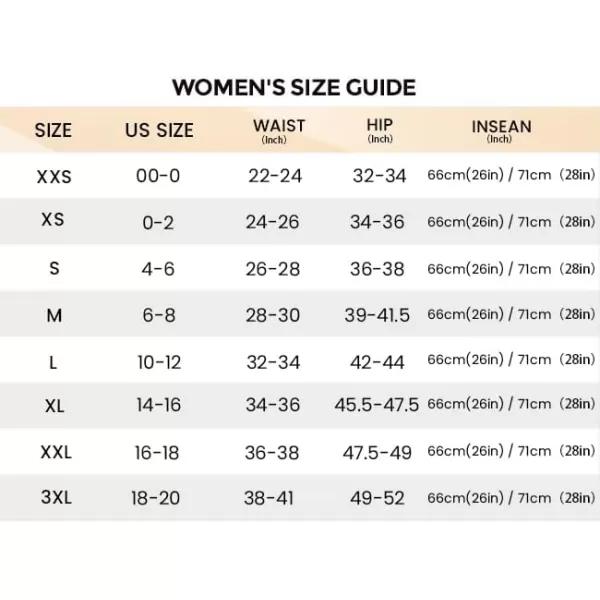This screenshot has height=600, width=600.
Task: Click the US SIZE column header
Action: [158, 130]
